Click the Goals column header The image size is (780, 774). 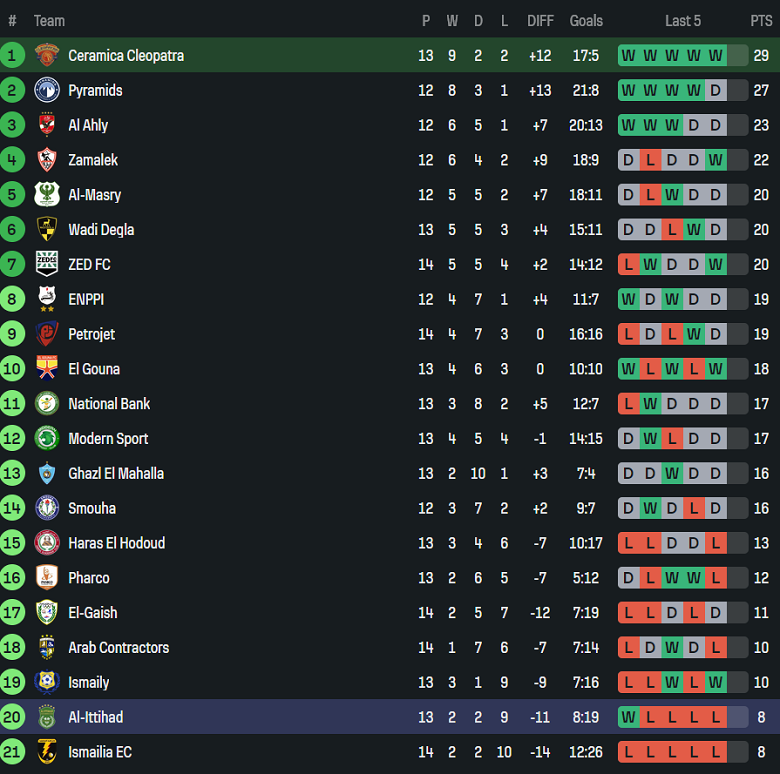tap(586, 20)
